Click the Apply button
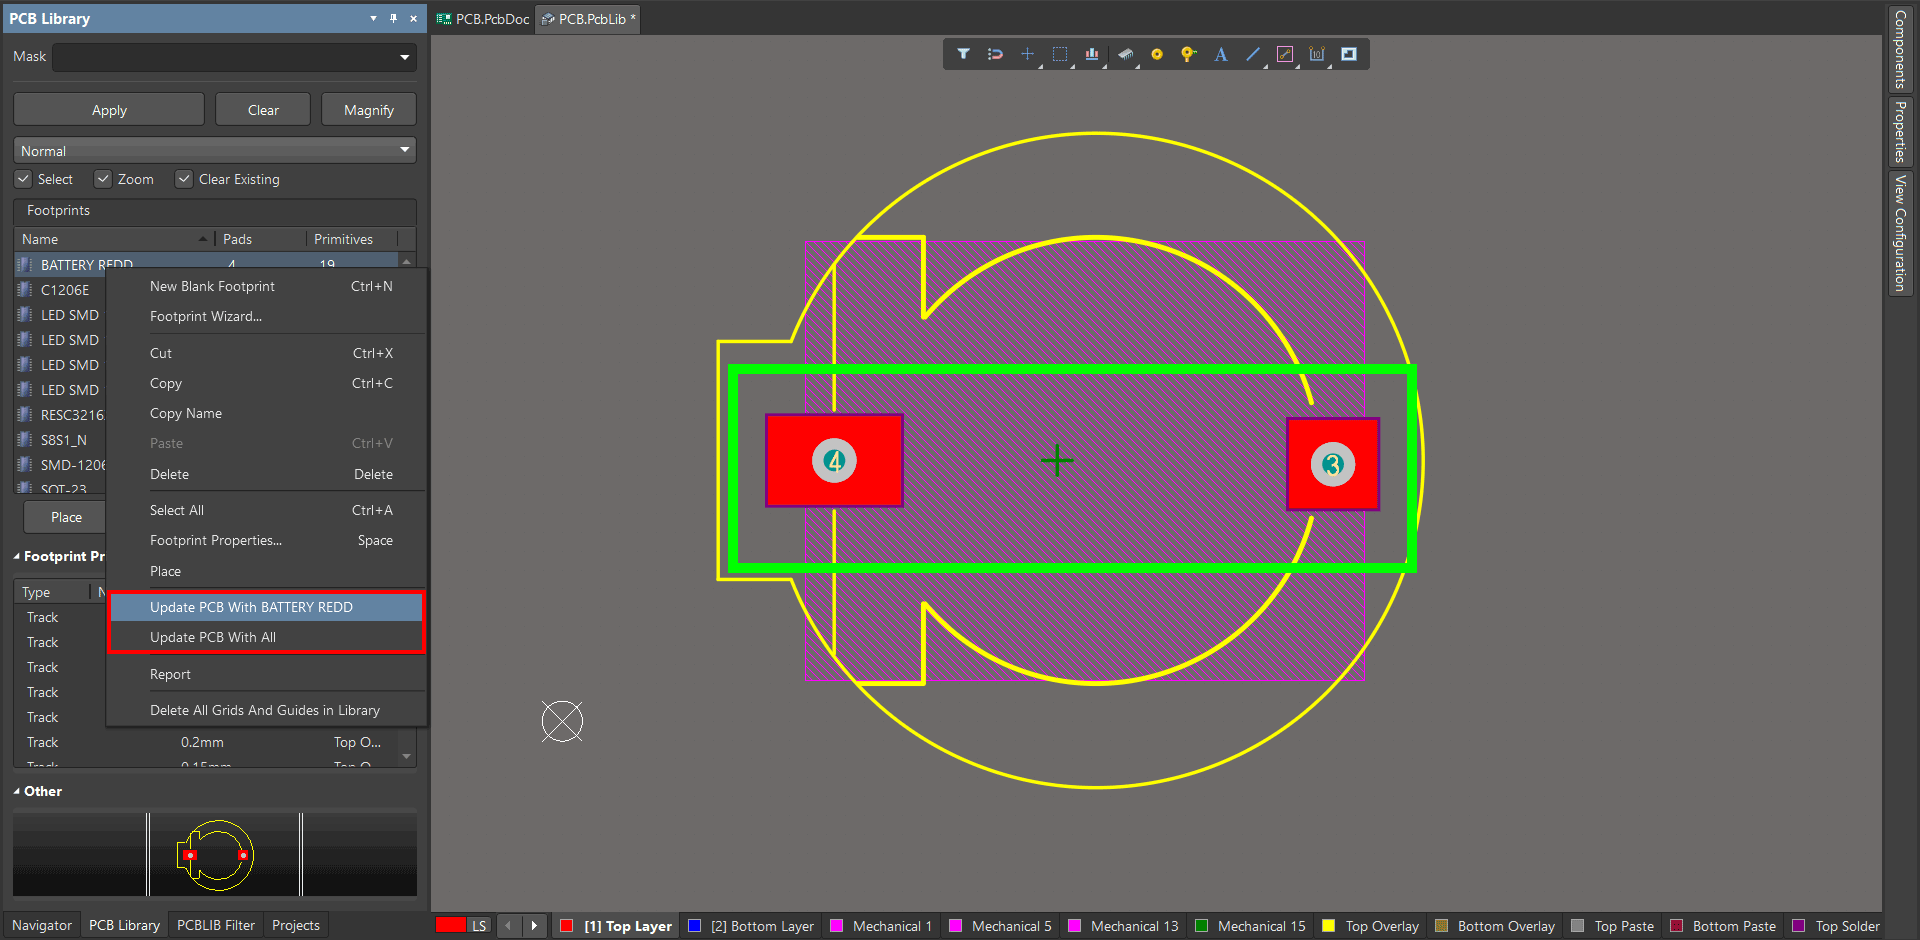The width and height of the screenshot is (1920, 940). pos(109,110)
